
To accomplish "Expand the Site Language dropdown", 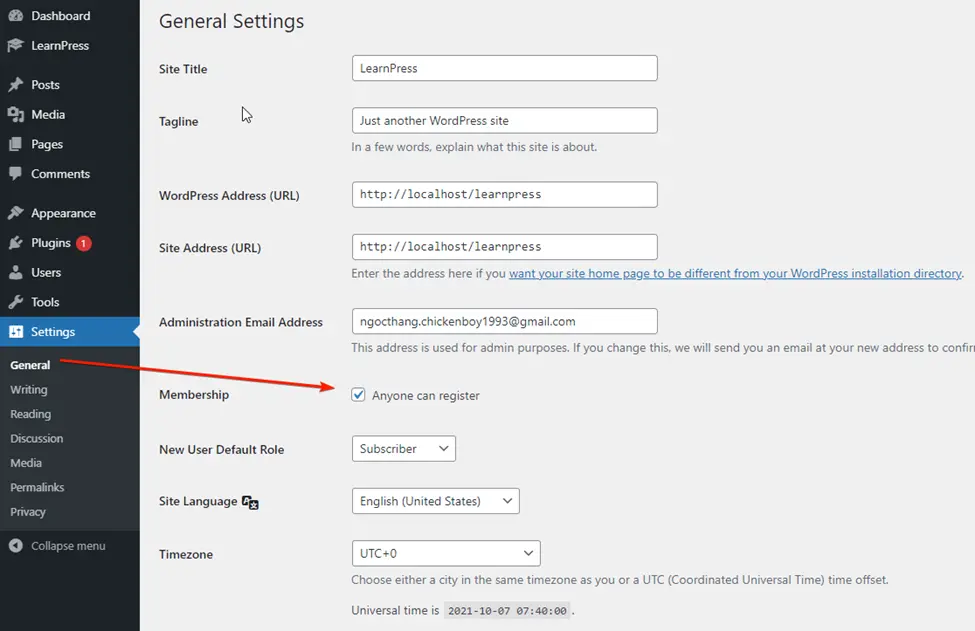I will coord(435,500).
